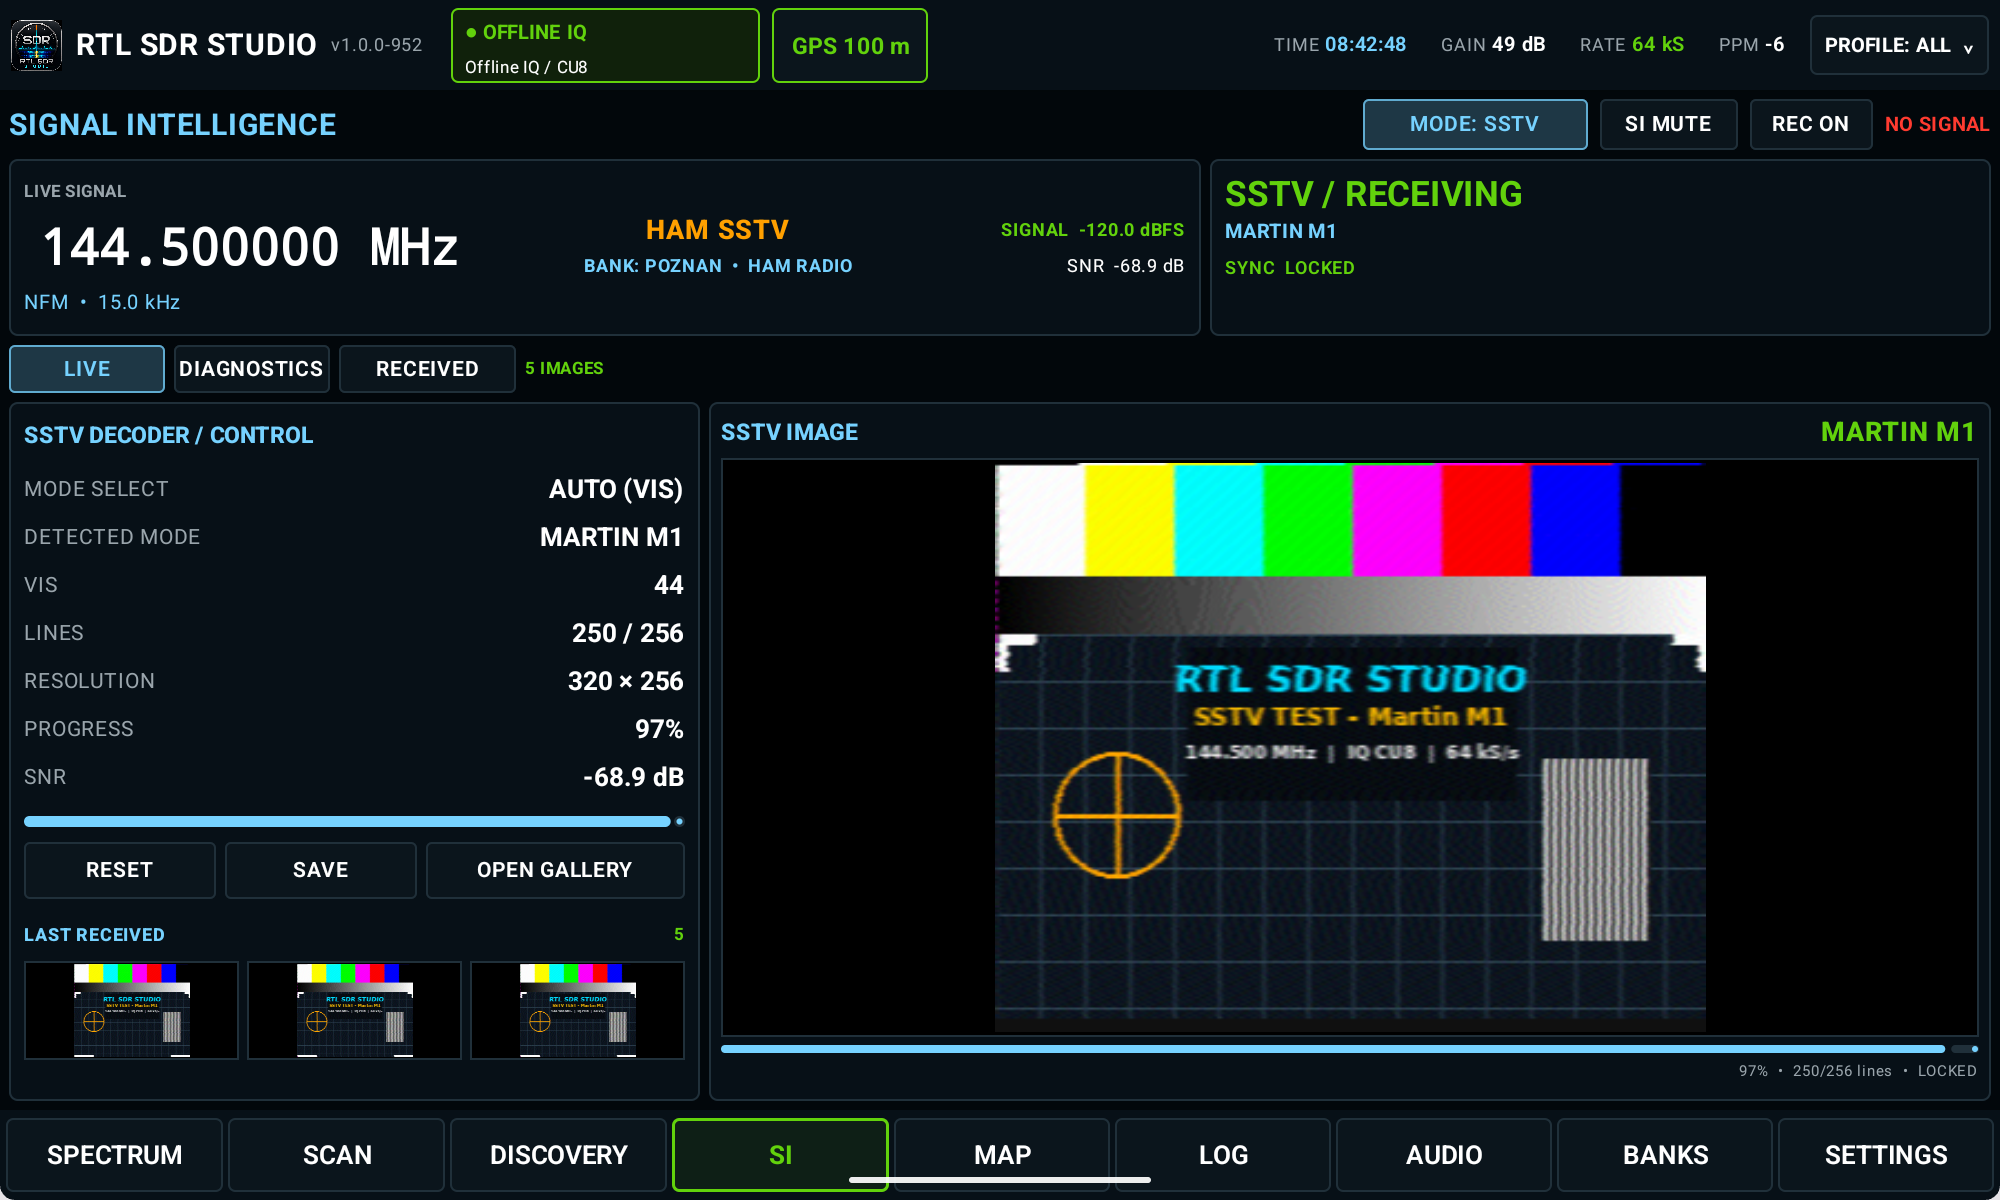2000x1200 pixels.
Task: Click the GAIN 49 dB value
Action: pos(1493,45)
